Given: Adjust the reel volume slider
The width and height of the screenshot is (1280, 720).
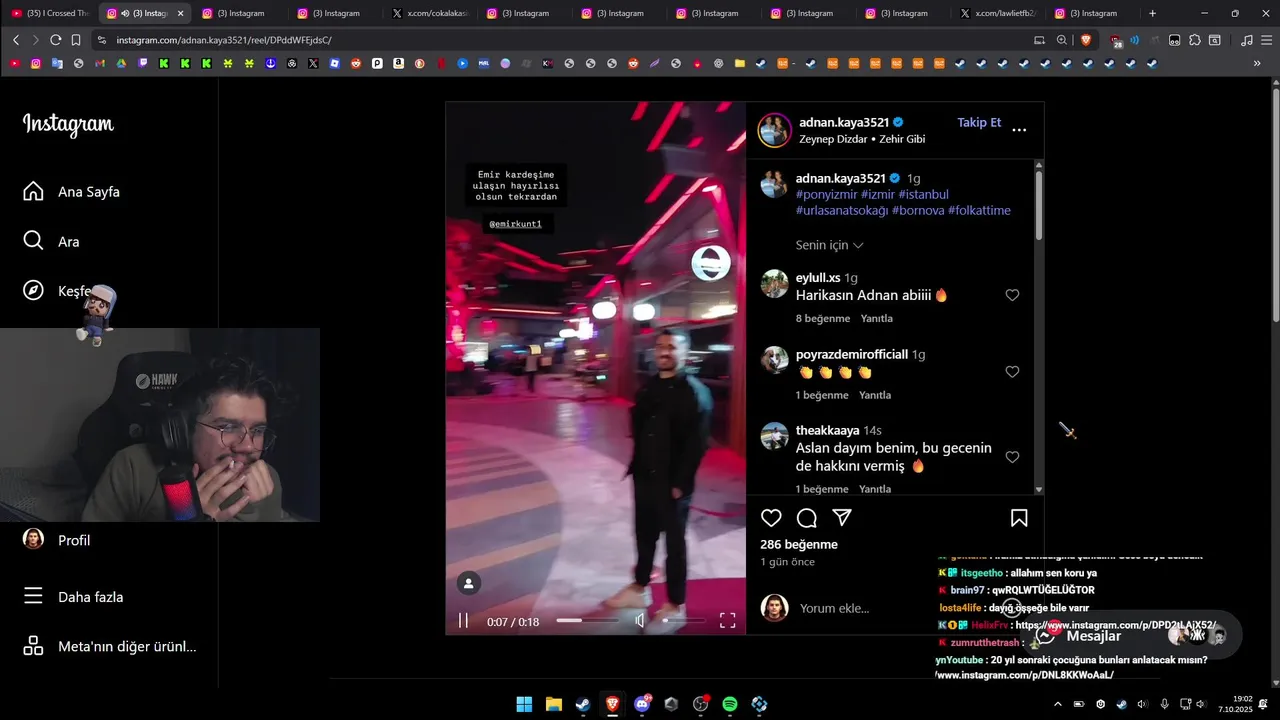Looking at the screenshot, I should click(x=684, y=621).
